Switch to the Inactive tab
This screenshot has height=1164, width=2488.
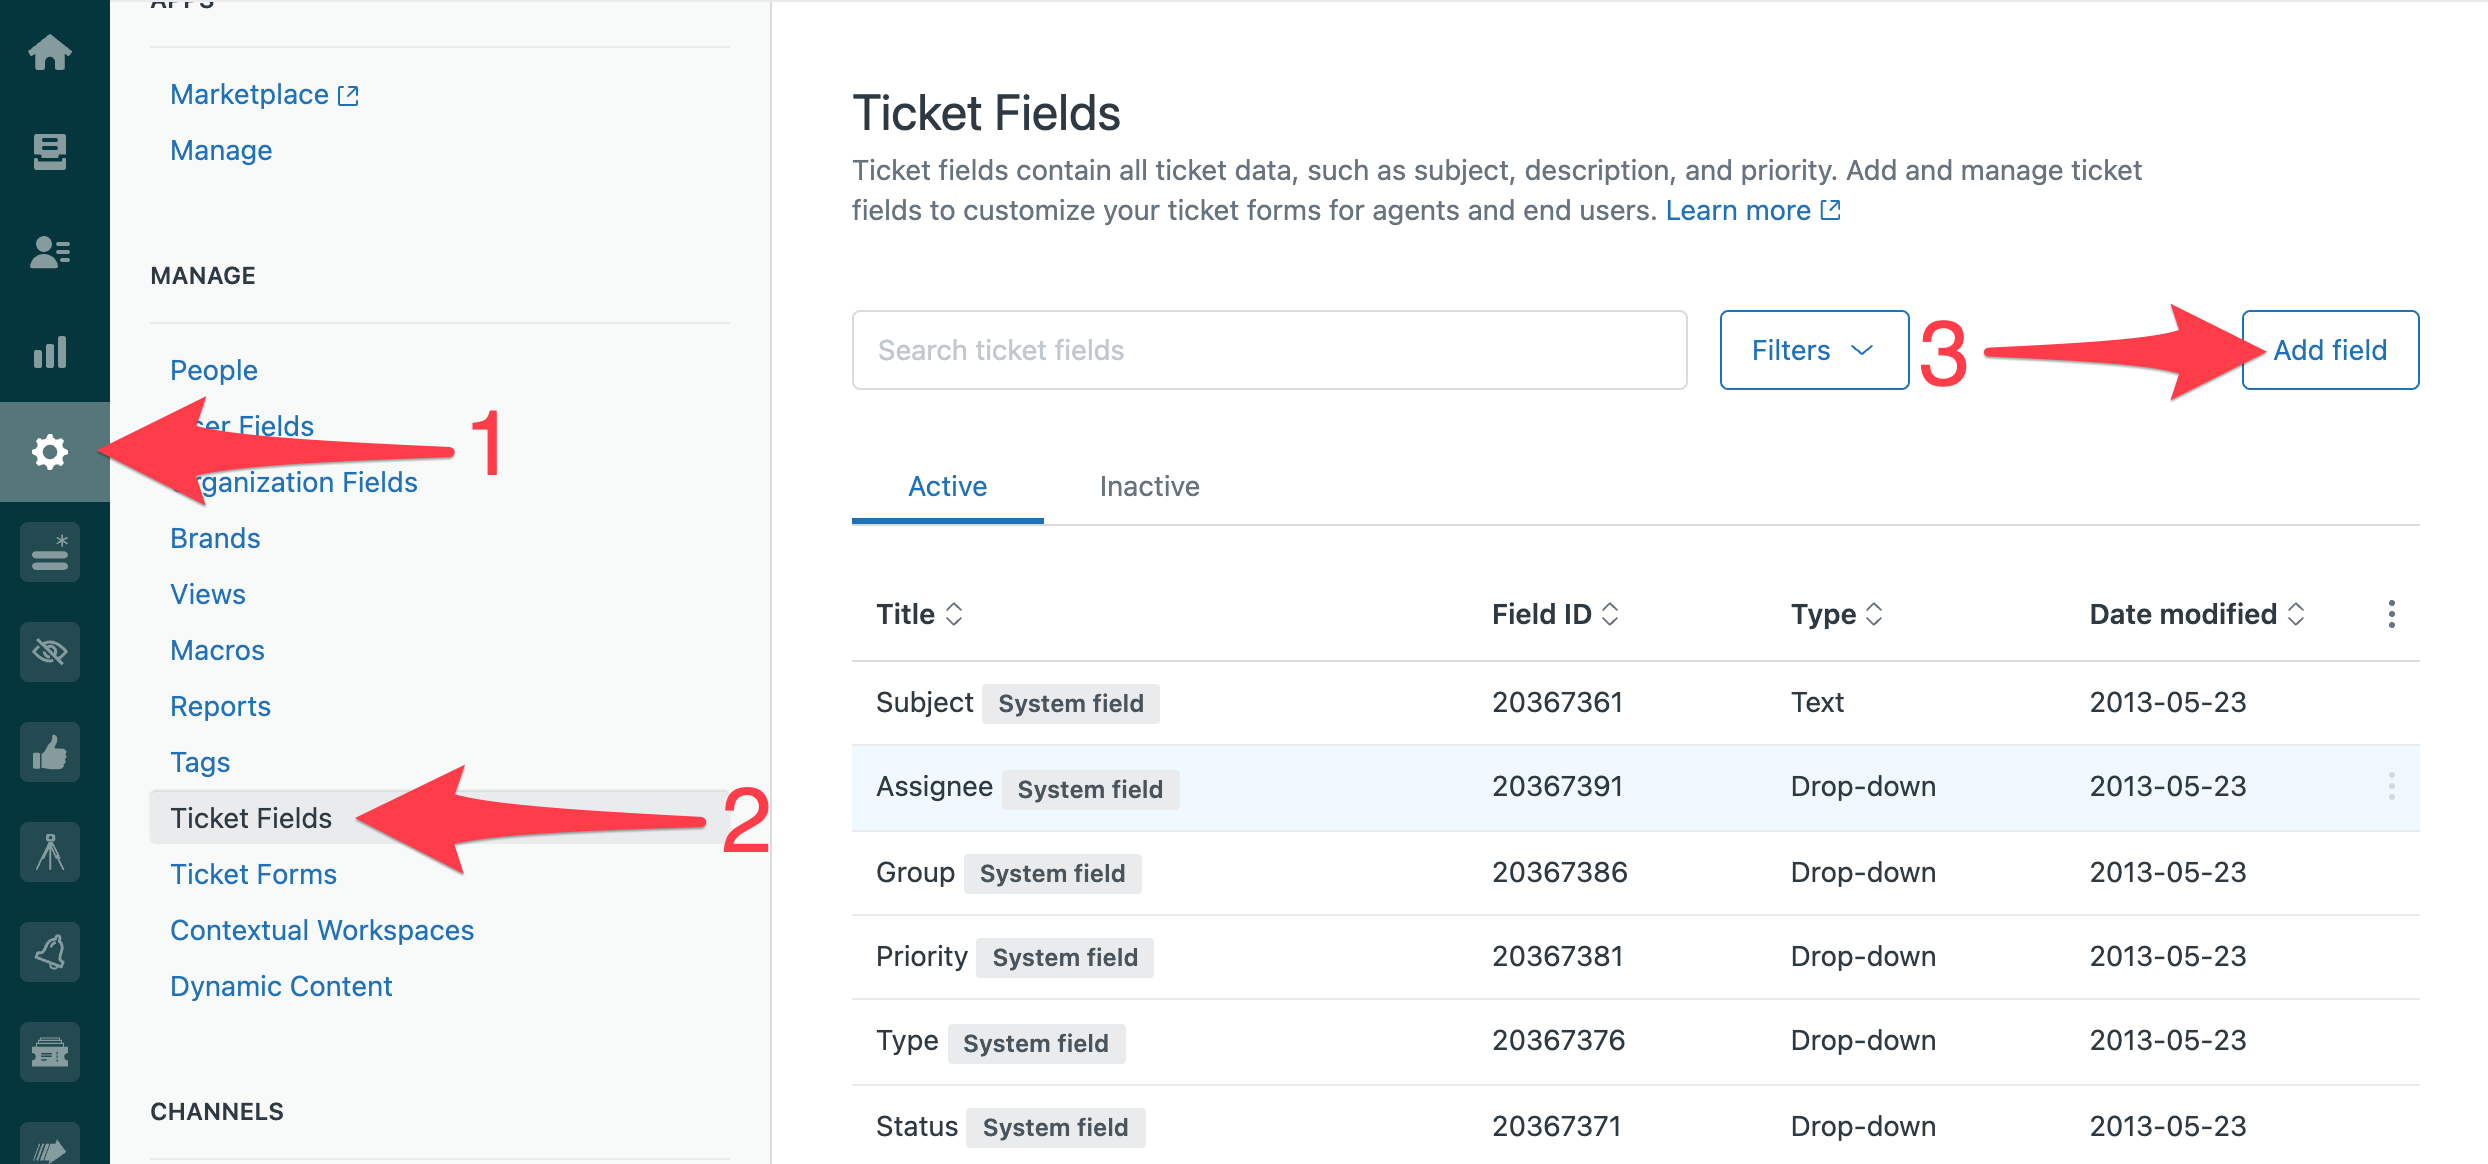(x=1149, y=486)
